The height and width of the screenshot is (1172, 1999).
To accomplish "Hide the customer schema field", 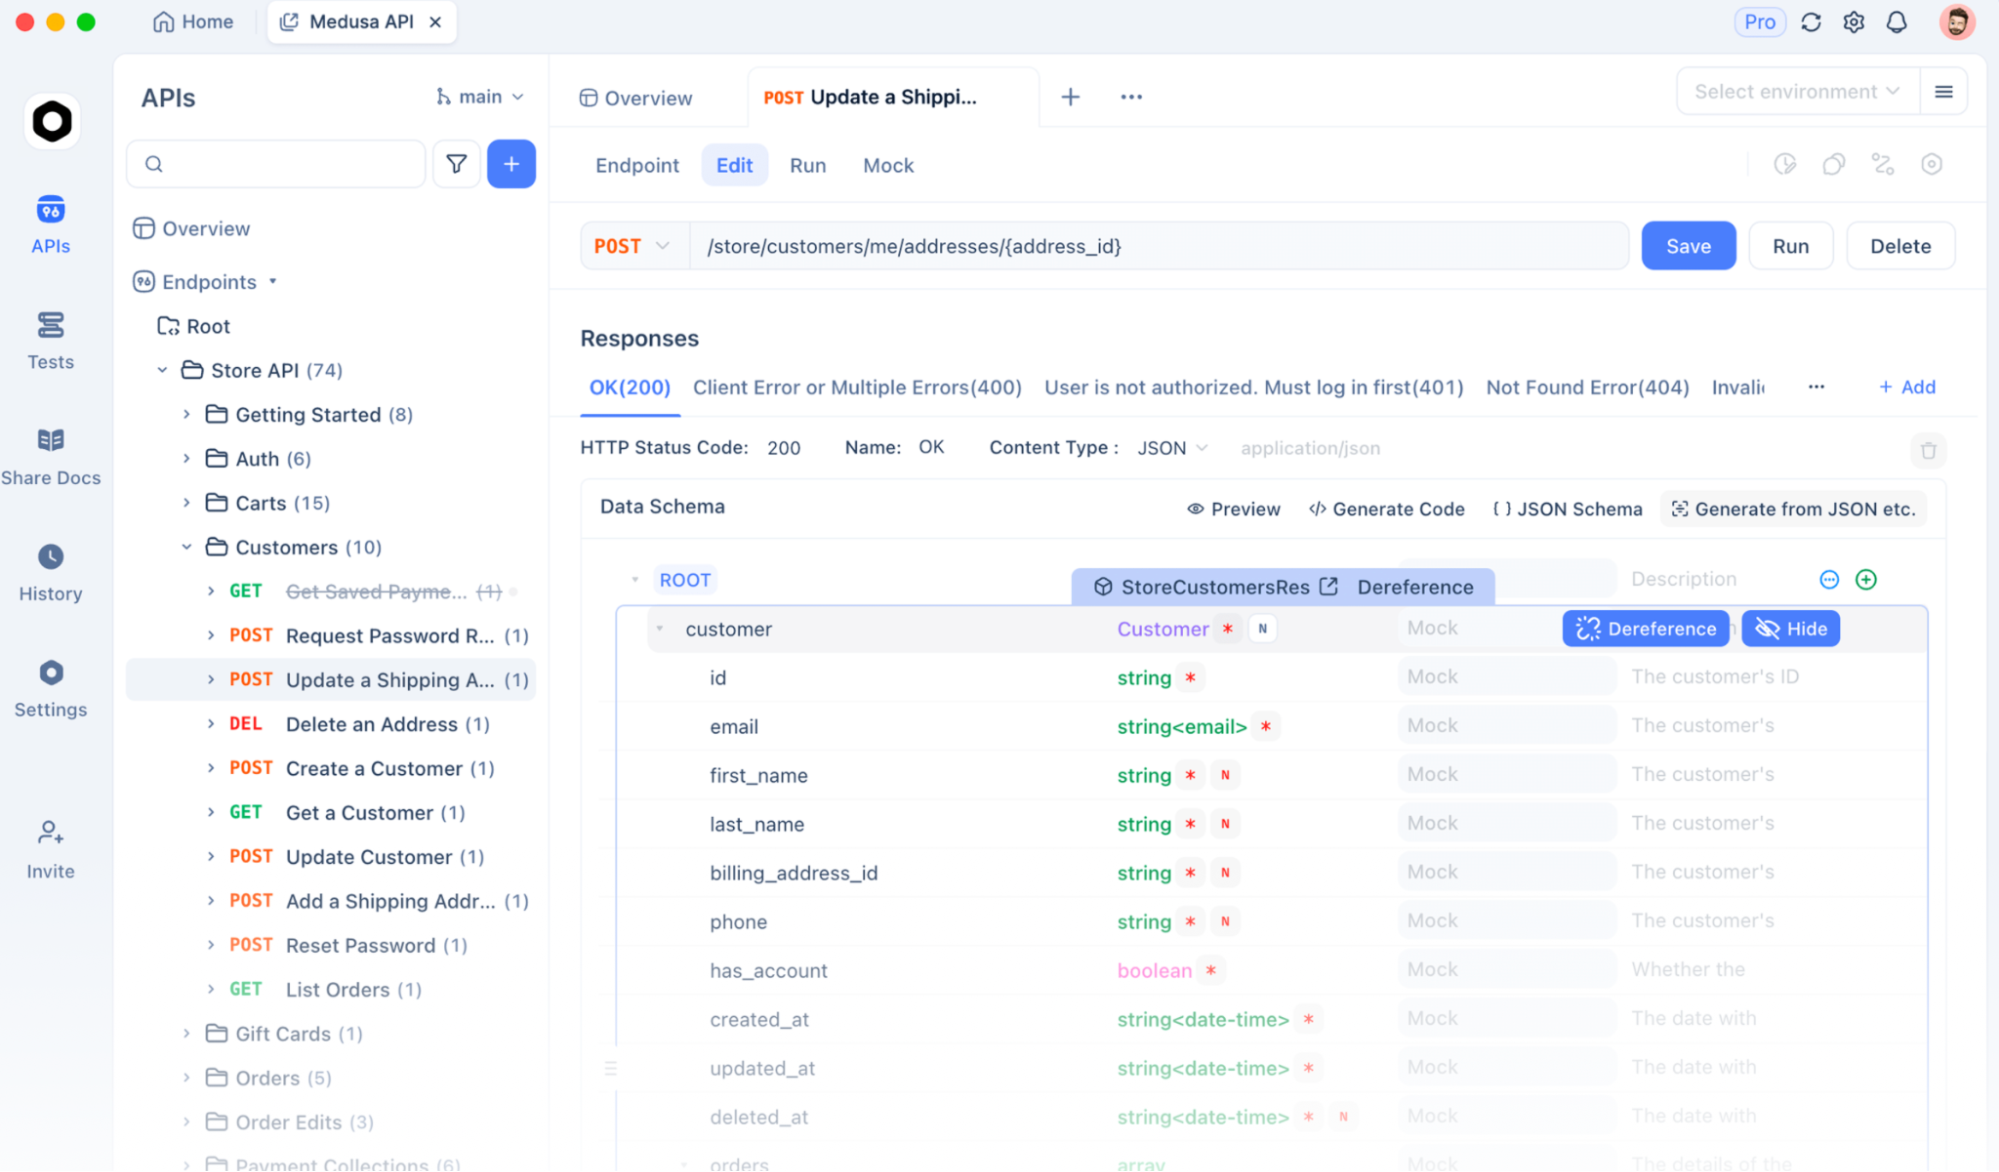I will [x=1789, y=628].
